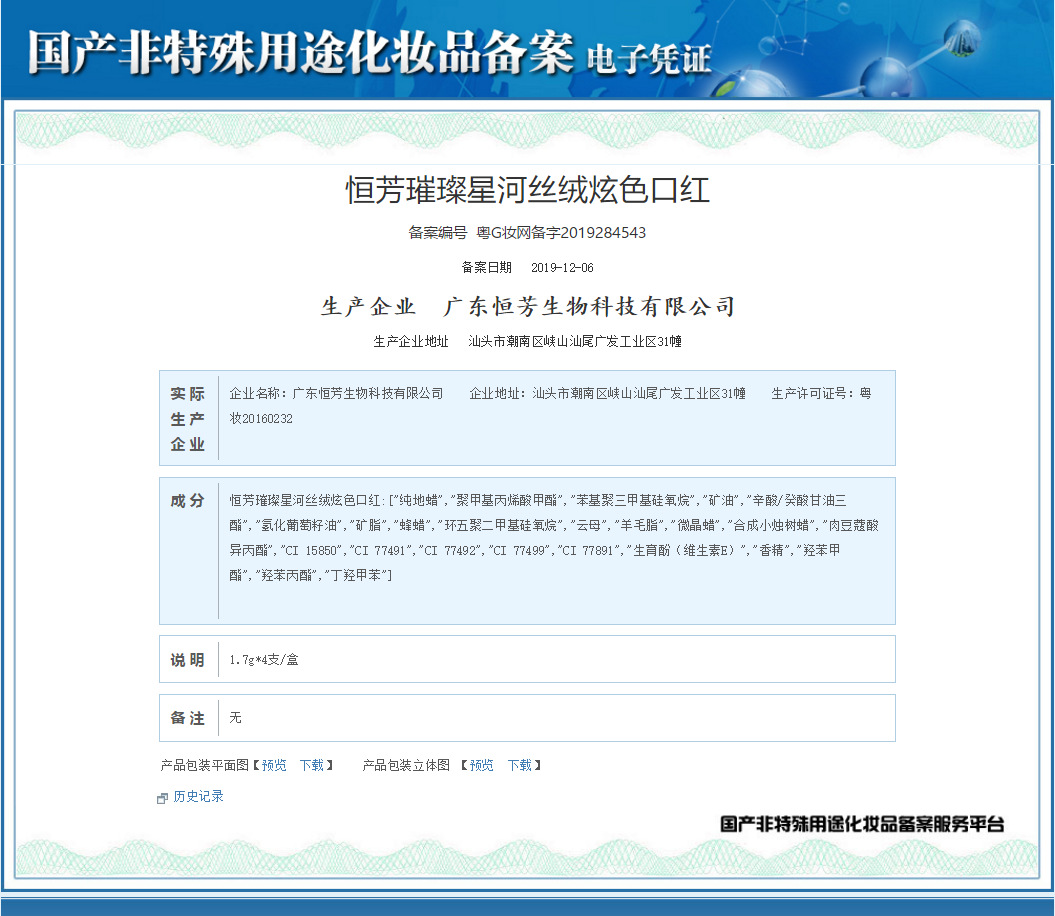Click the 说明 row label

[187, 660]
